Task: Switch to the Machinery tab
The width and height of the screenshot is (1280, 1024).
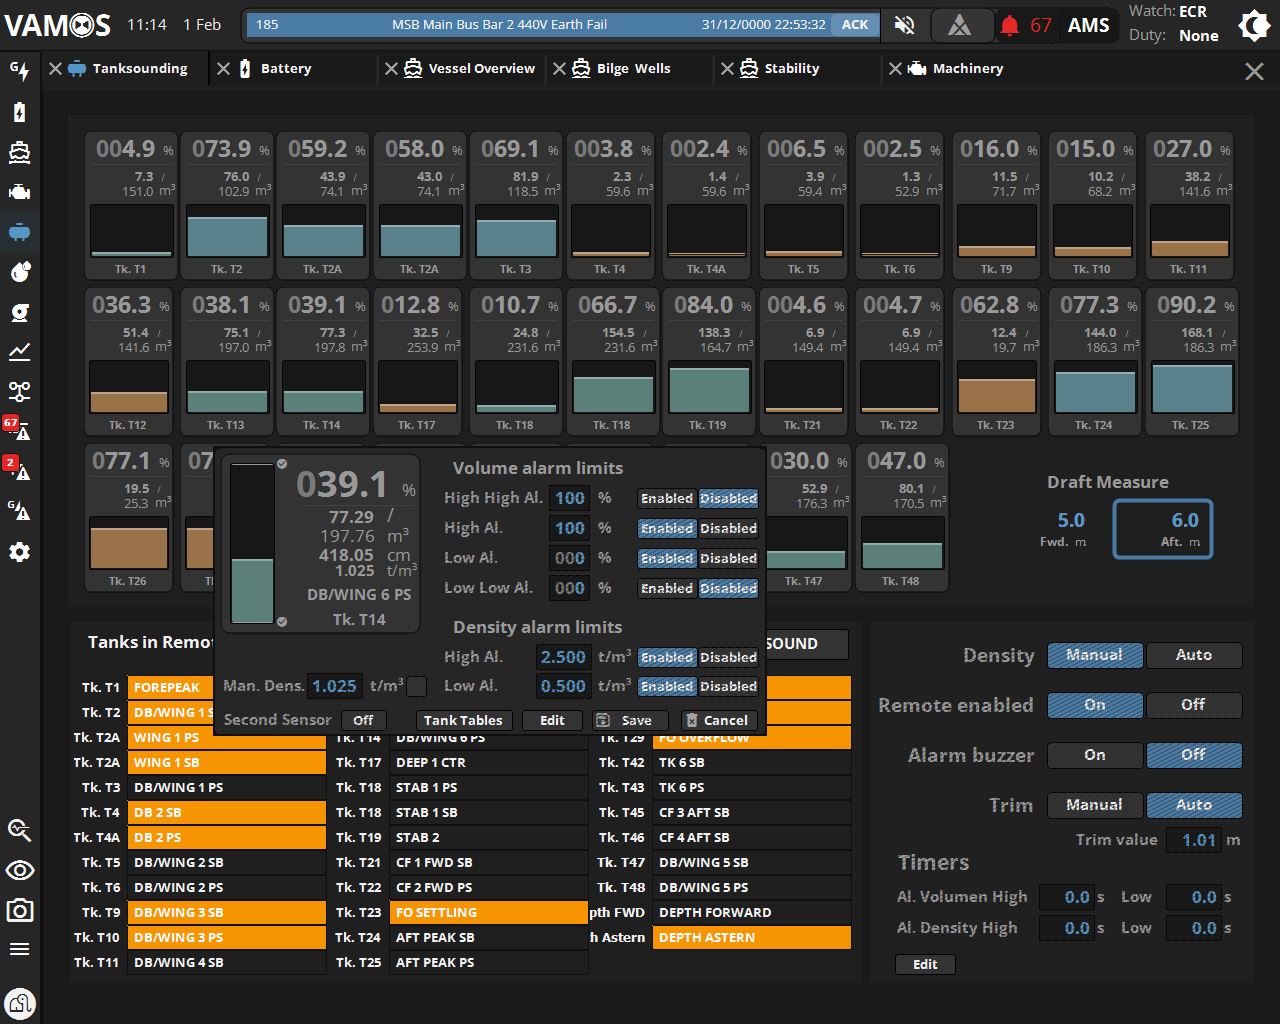Action: (x=968, y=68)
